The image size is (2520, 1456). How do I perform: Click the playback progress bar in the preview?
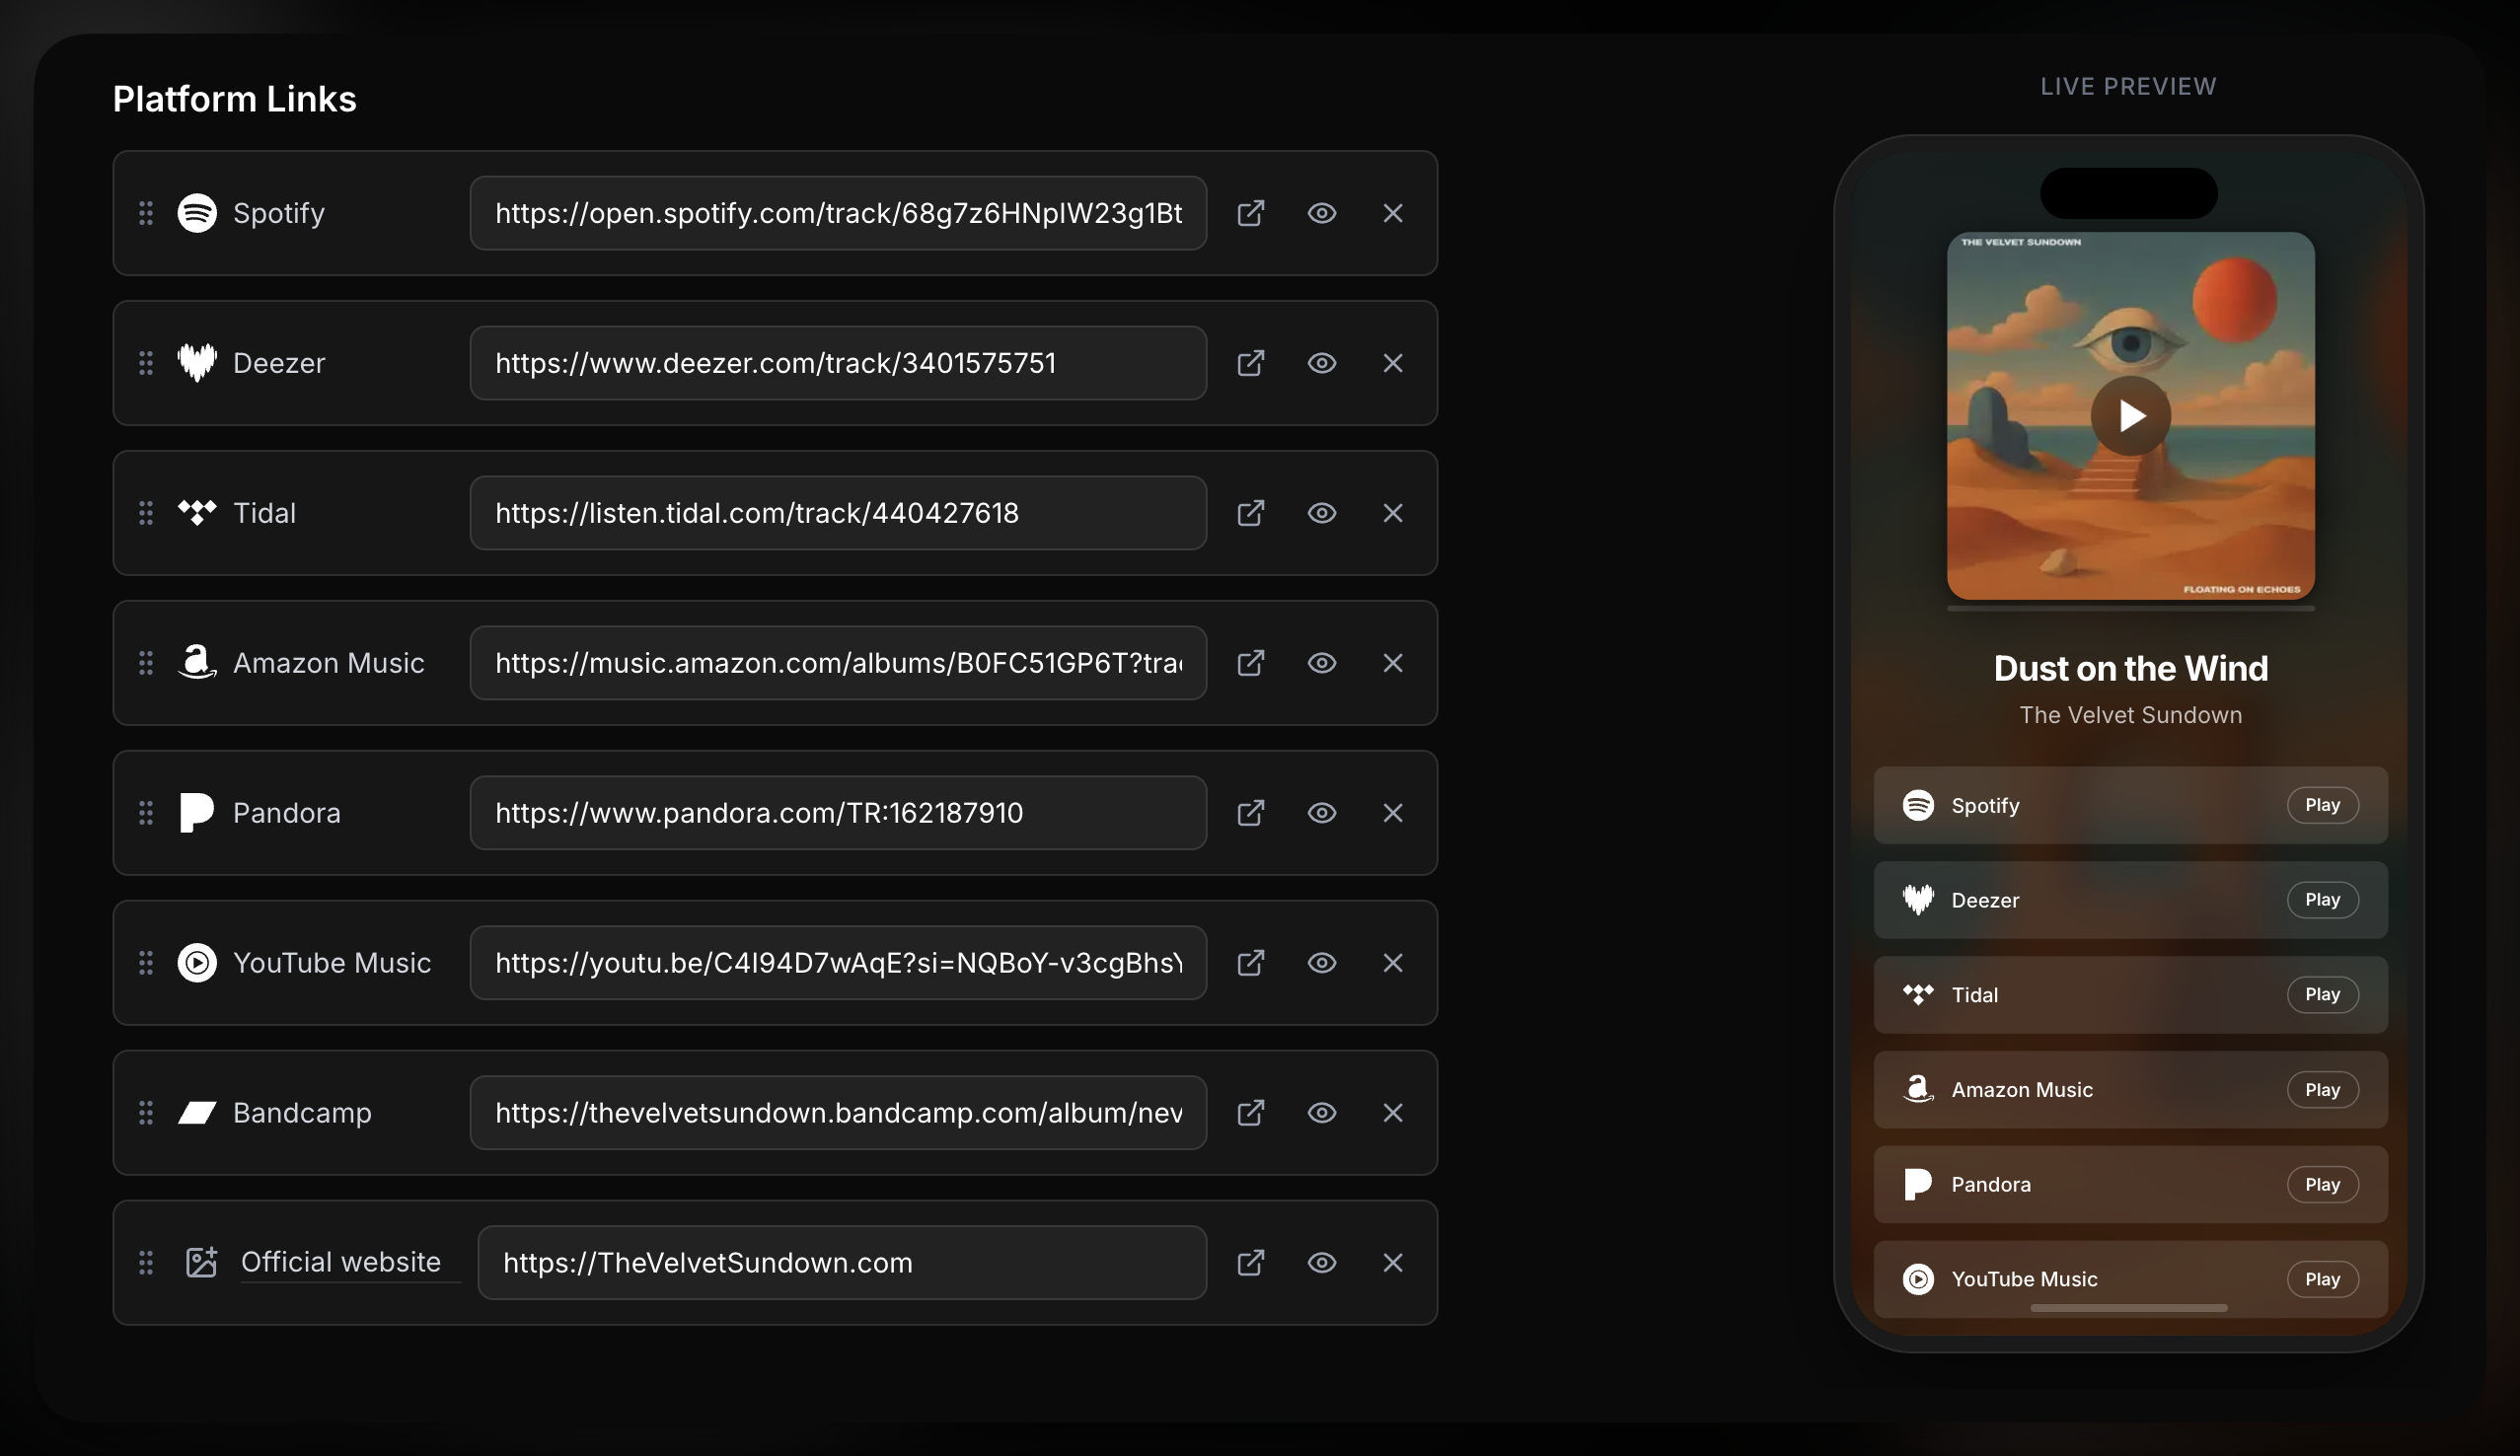click(x=2130, y=1308)
